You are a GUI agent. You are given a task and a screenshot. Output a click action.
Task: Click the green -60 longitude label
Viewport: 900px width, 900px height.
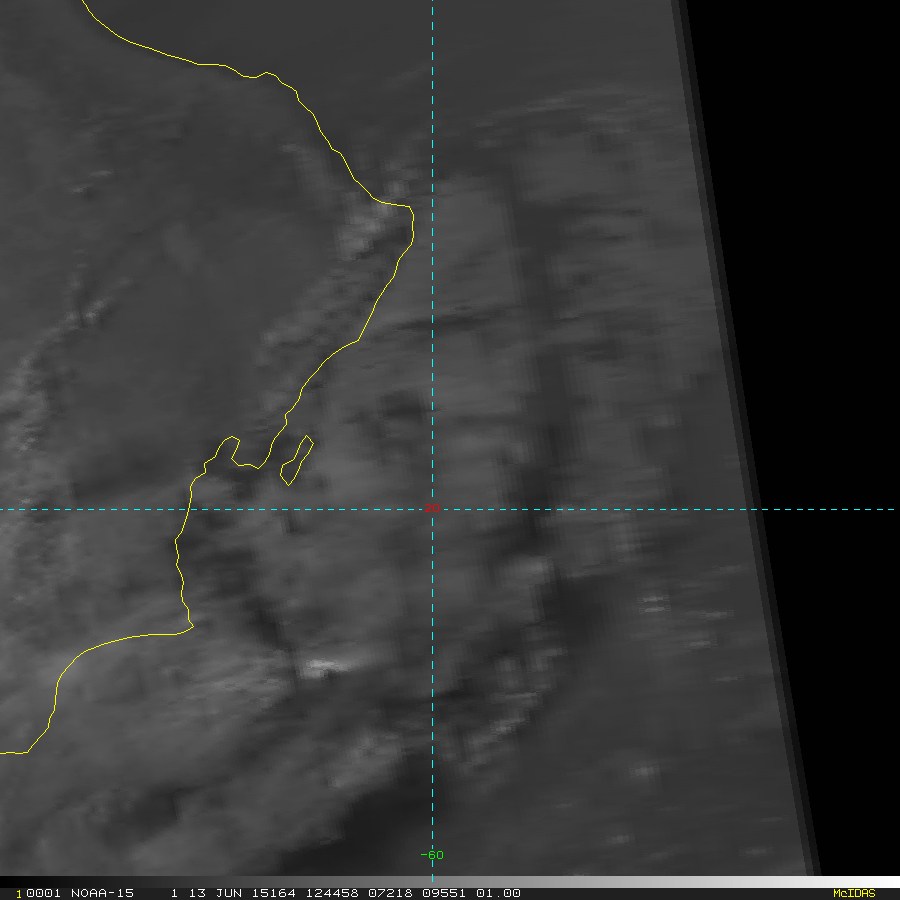(x=432, y=855)
